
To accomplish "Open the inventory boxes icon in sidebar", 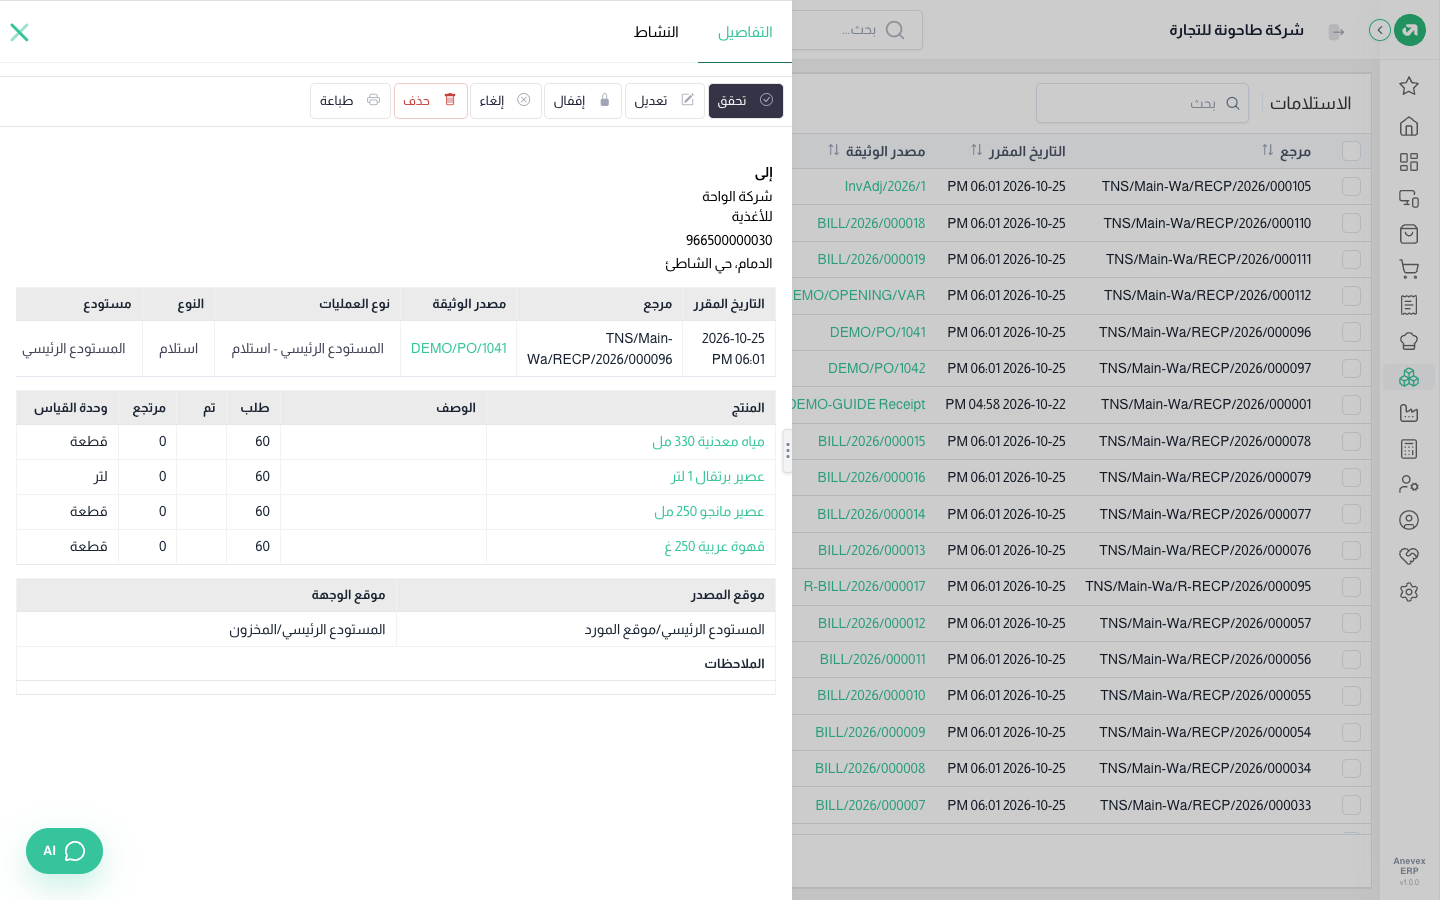I will [x=1409, y=377].
